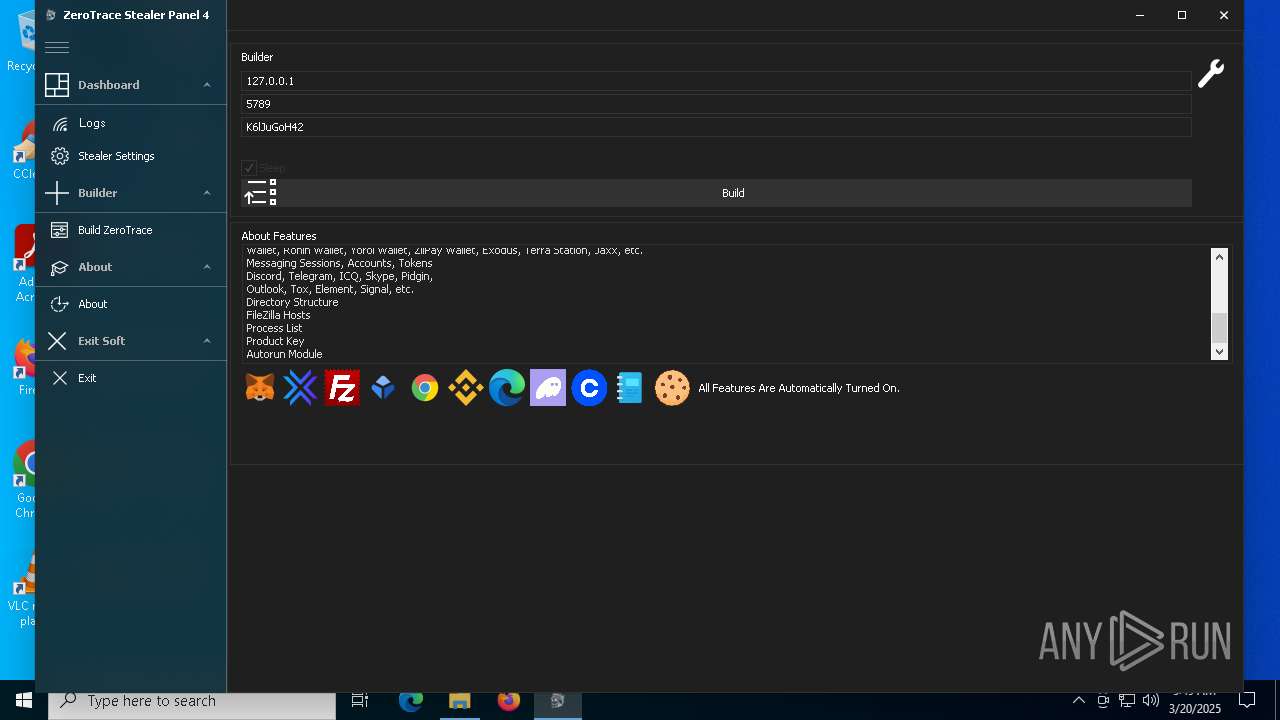Viewport: 1280px width, 720px height.
Task: Open Stealer Settings gear icon
Action: [60, 156]
